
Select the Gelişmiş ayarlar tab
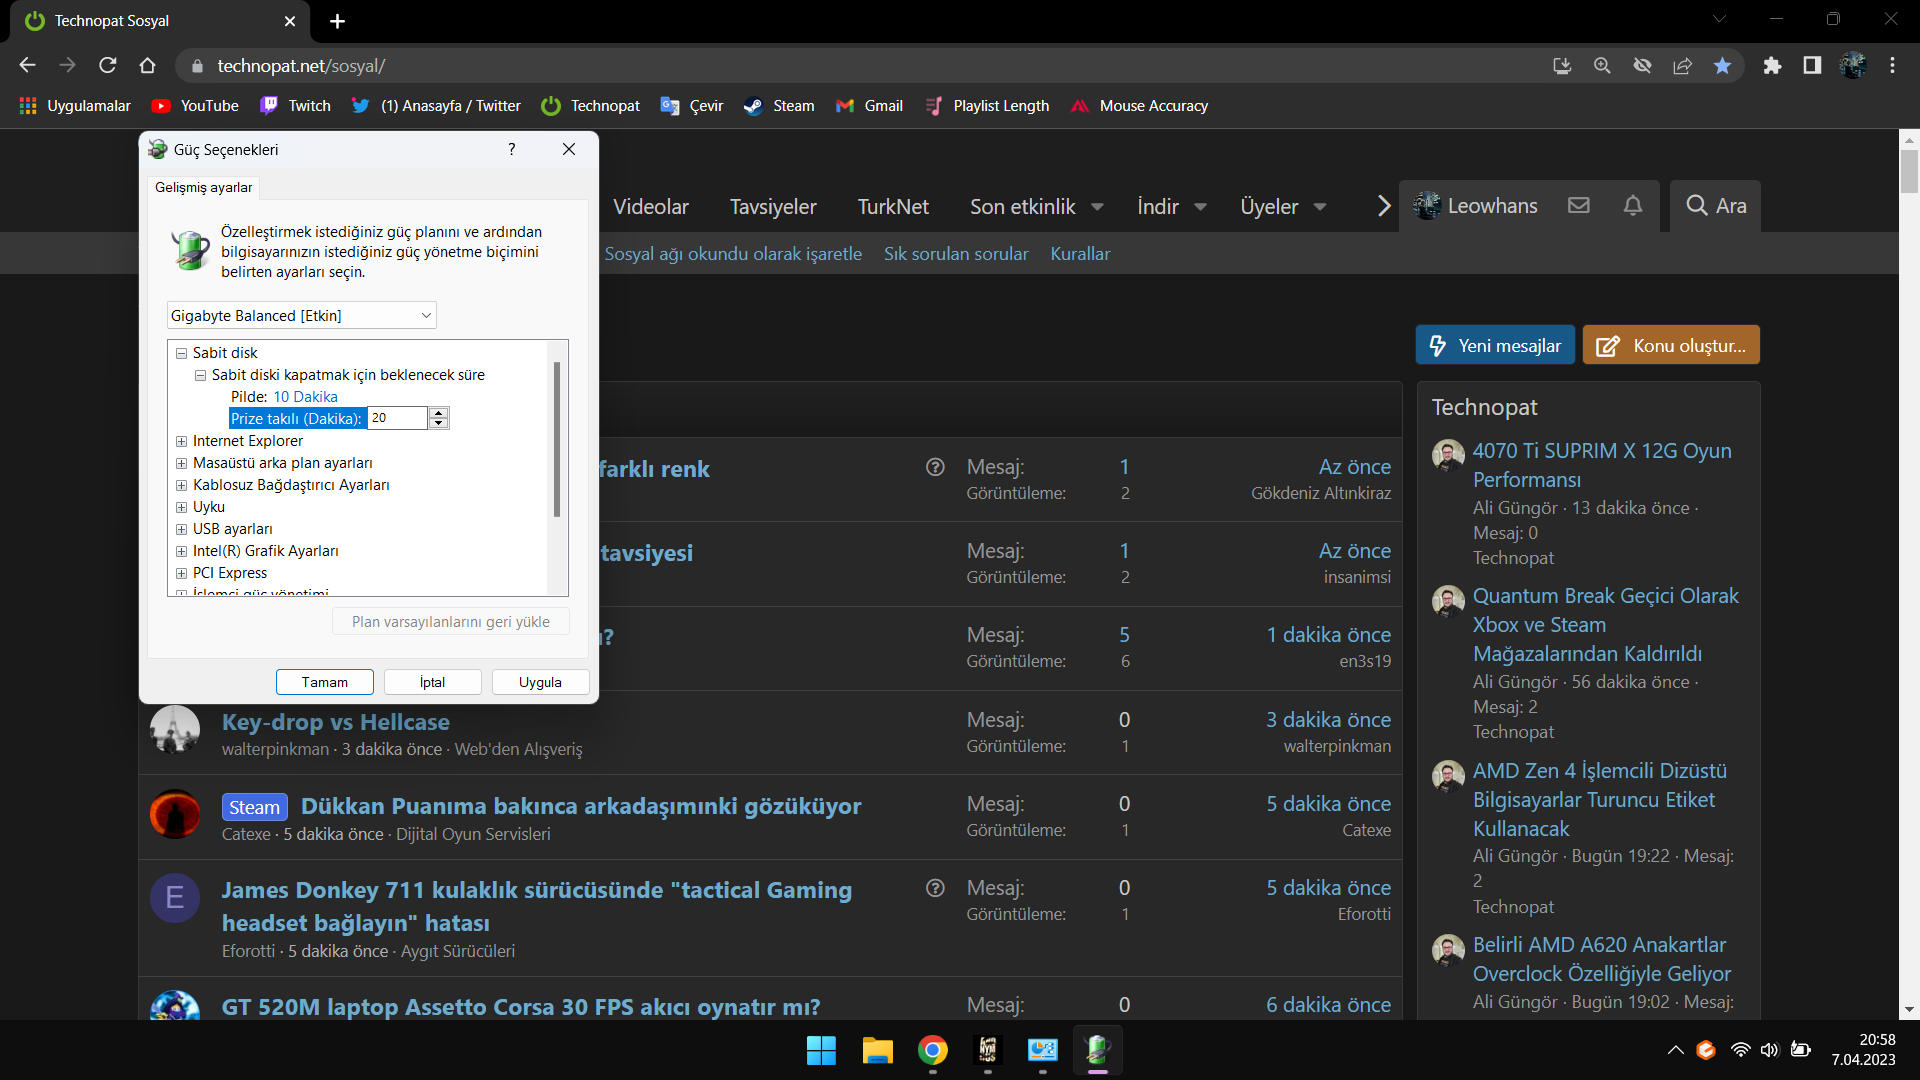[x=204, y=188]
